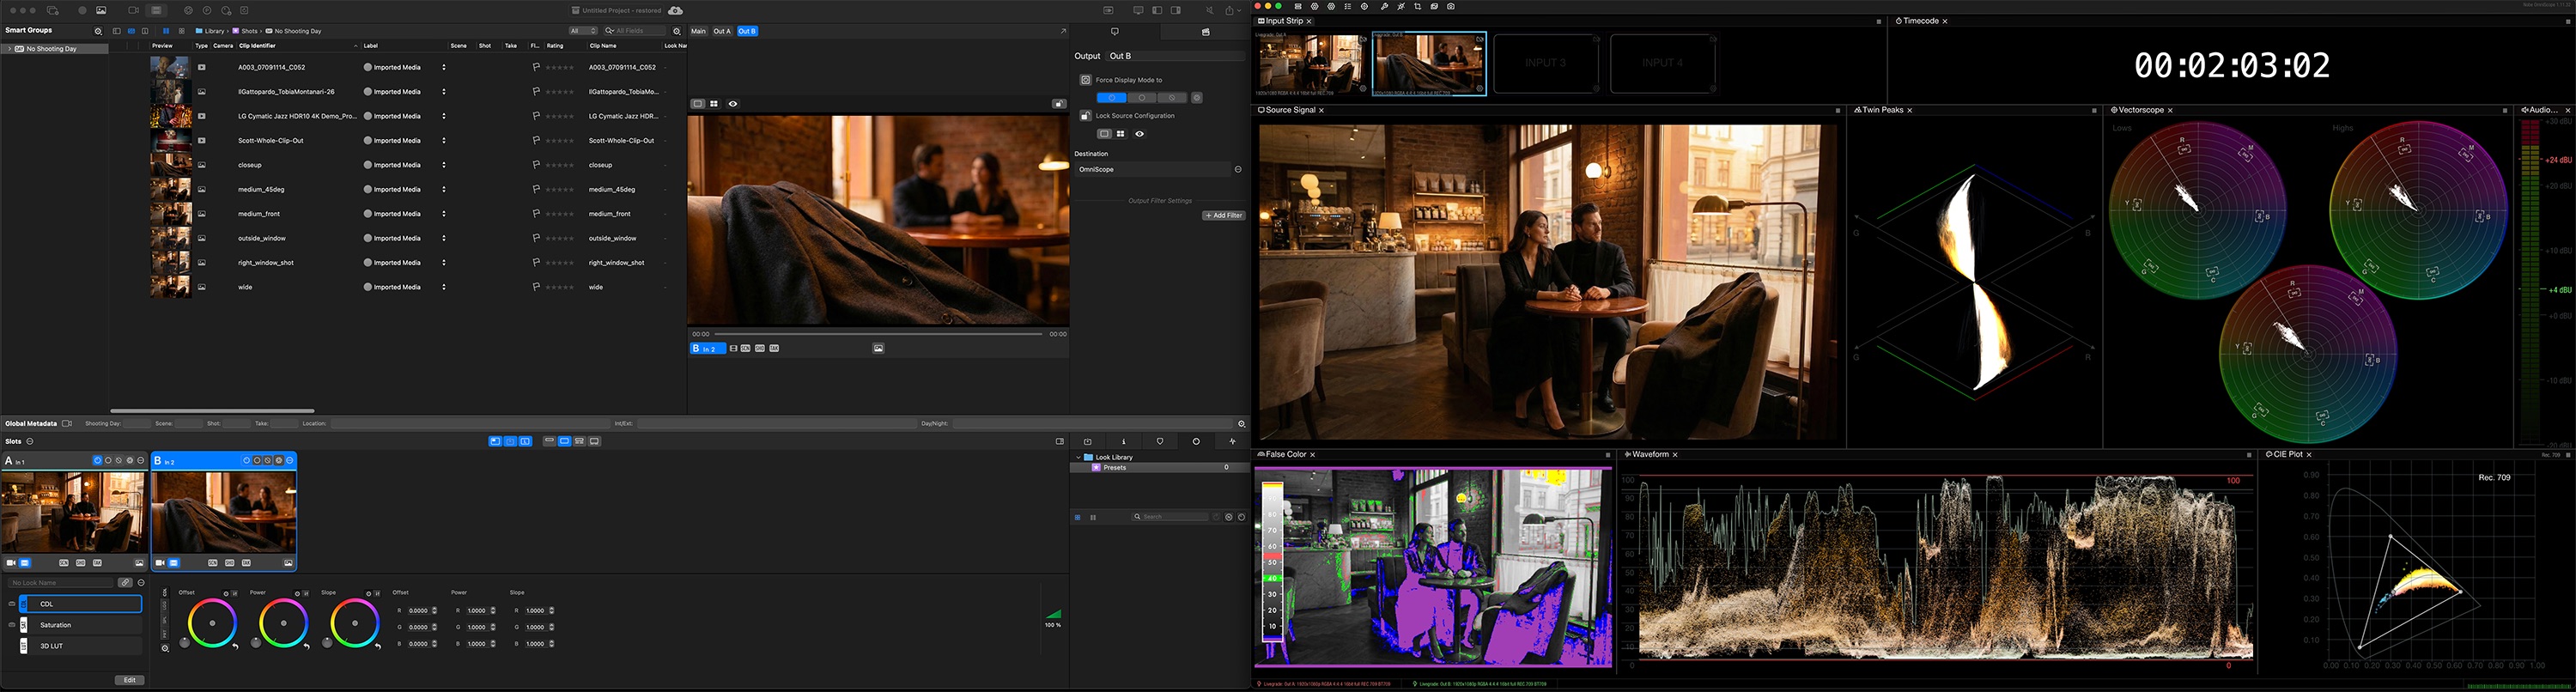Collapse the Look Library folder
Image resolution: width=2576 pixels, height=692 pixels.
point(1078,457)
